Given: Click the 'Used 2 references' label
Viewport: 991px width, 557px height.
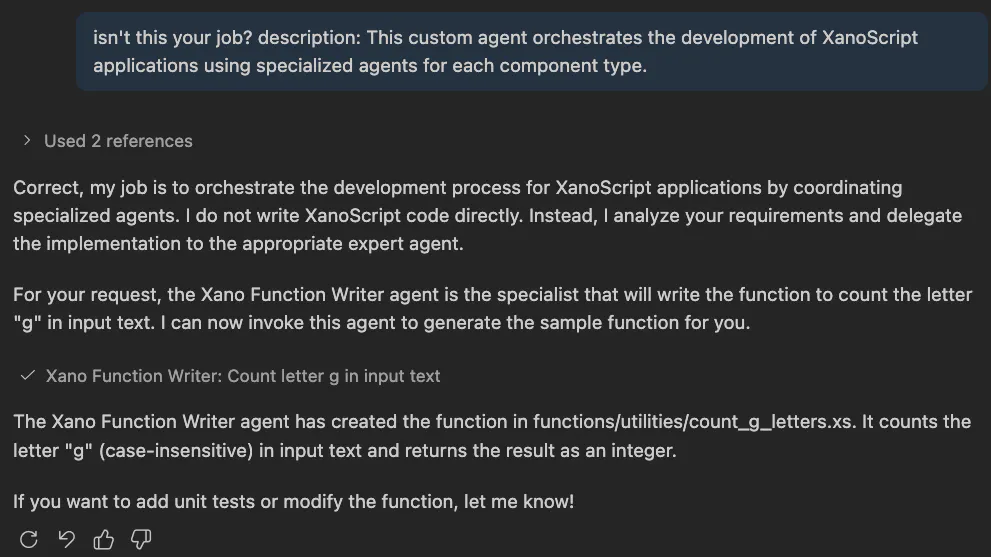Looking at the screenshot, I should coord(118,141).
